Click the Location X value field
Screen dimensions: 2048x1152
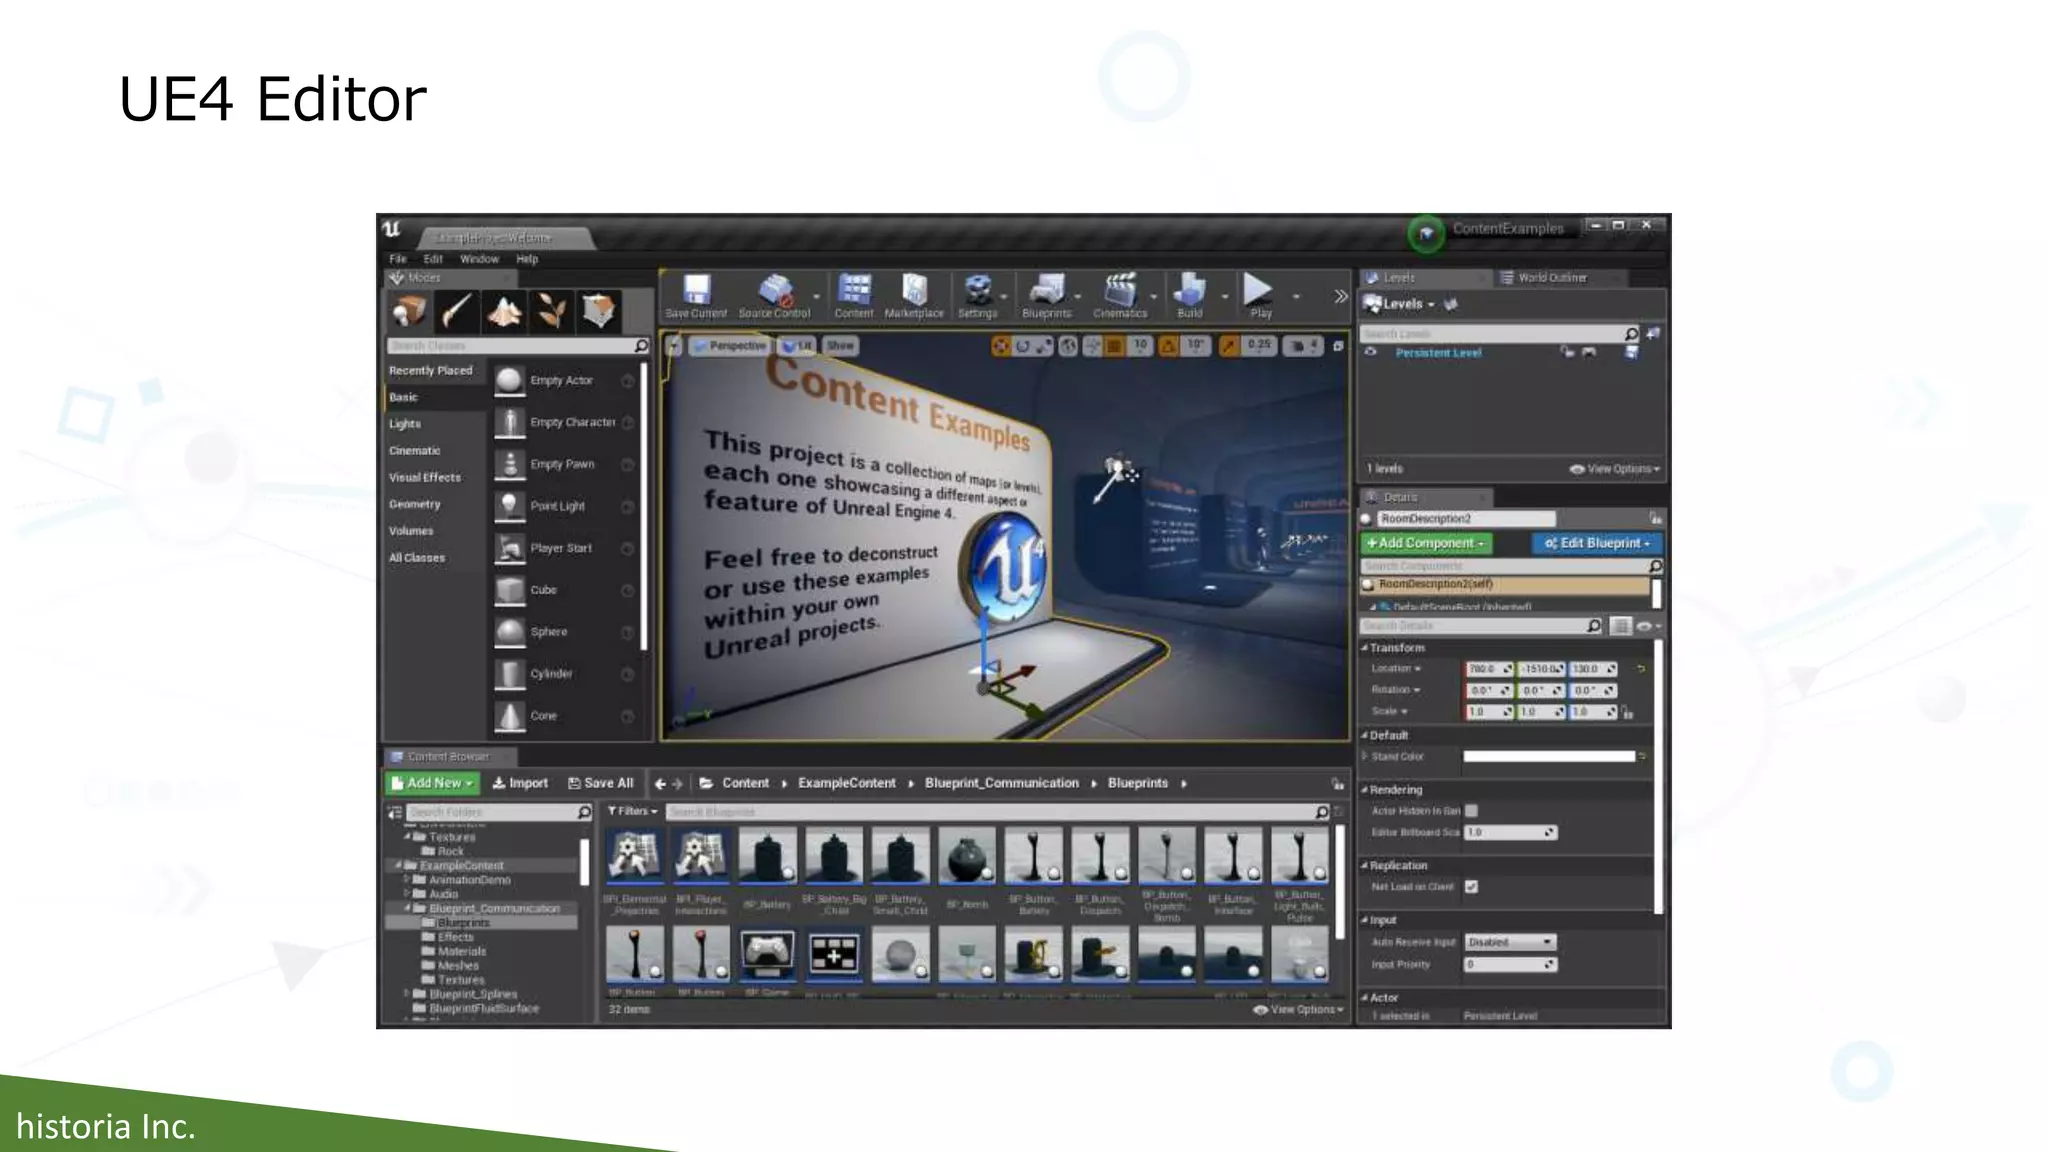point(1489,669)
